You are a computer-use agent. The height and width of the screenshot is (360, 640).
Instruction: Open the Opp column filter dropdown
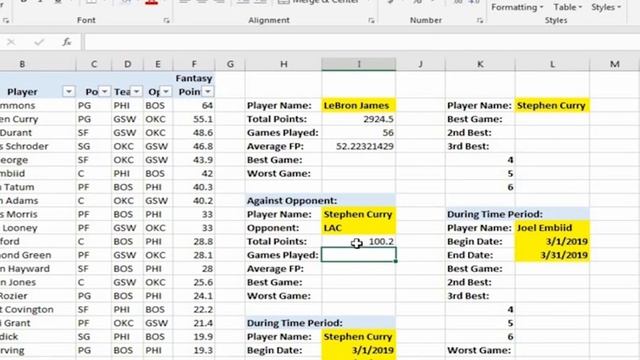[x=166, y=91]
